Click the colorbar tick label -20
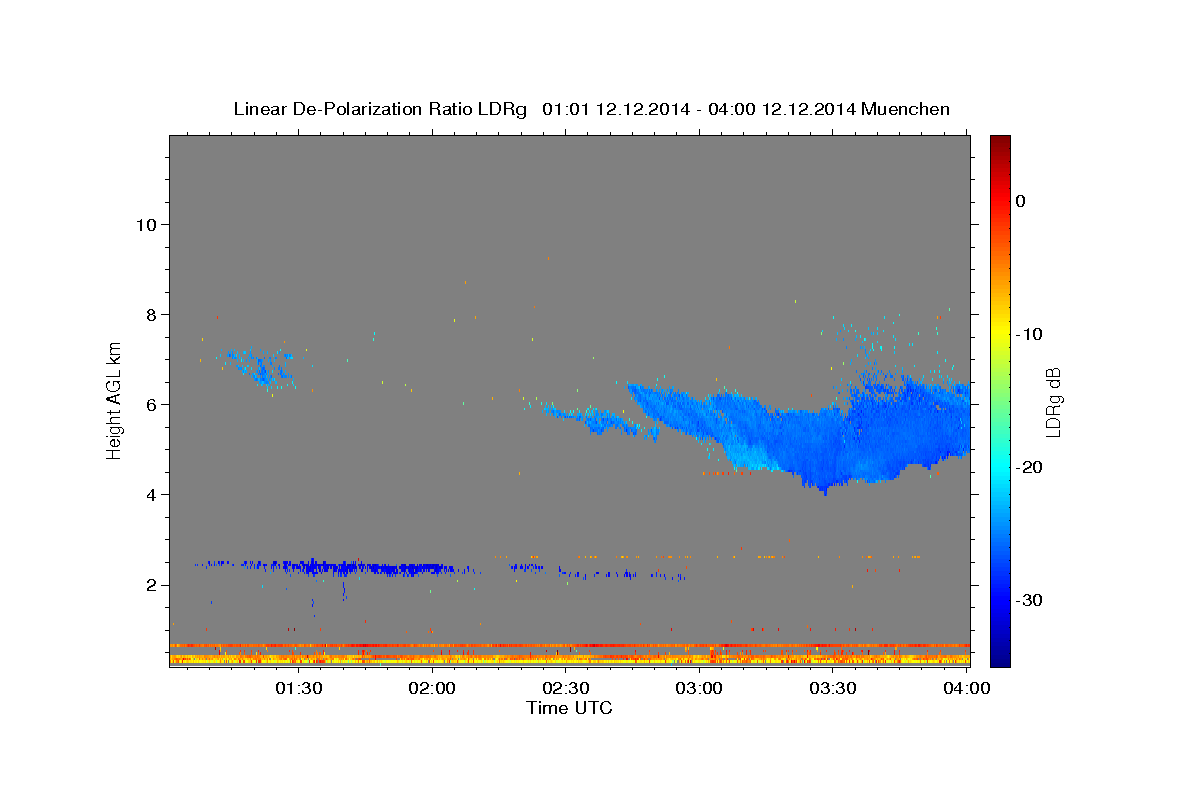Image resolution: width=1200 pixels, height=800 pixels. (1030, 467)
